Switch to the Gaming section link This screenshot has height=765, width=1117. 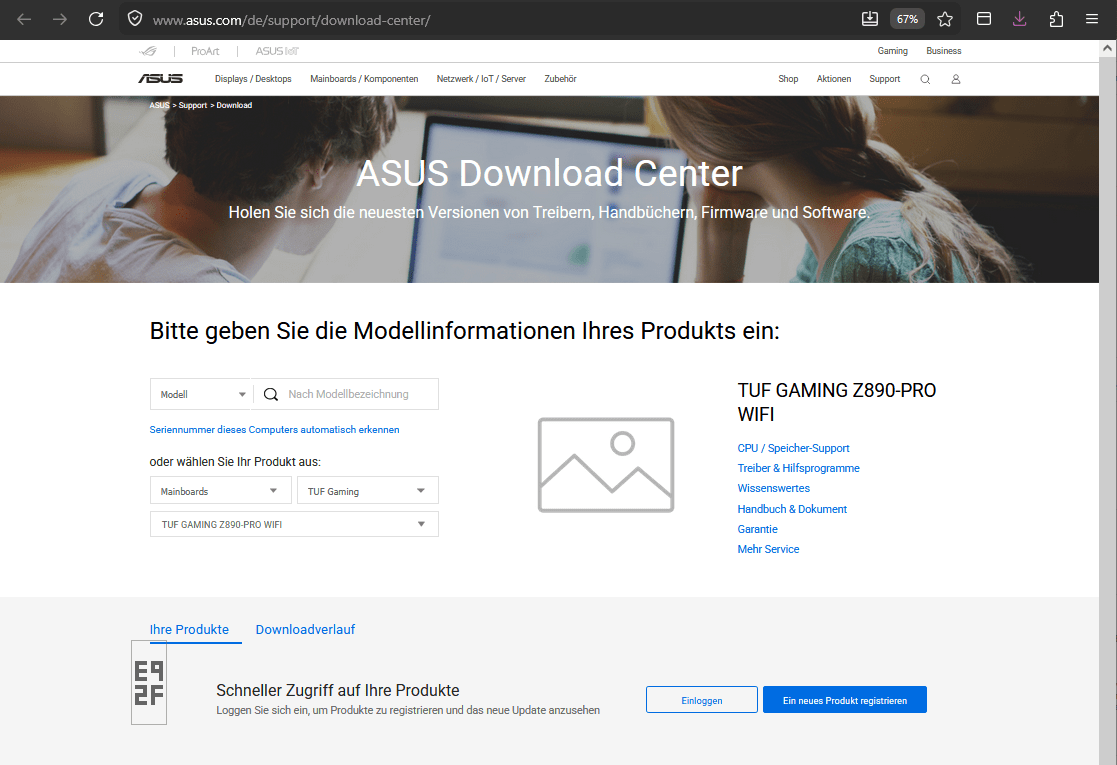tap(893, 51)
